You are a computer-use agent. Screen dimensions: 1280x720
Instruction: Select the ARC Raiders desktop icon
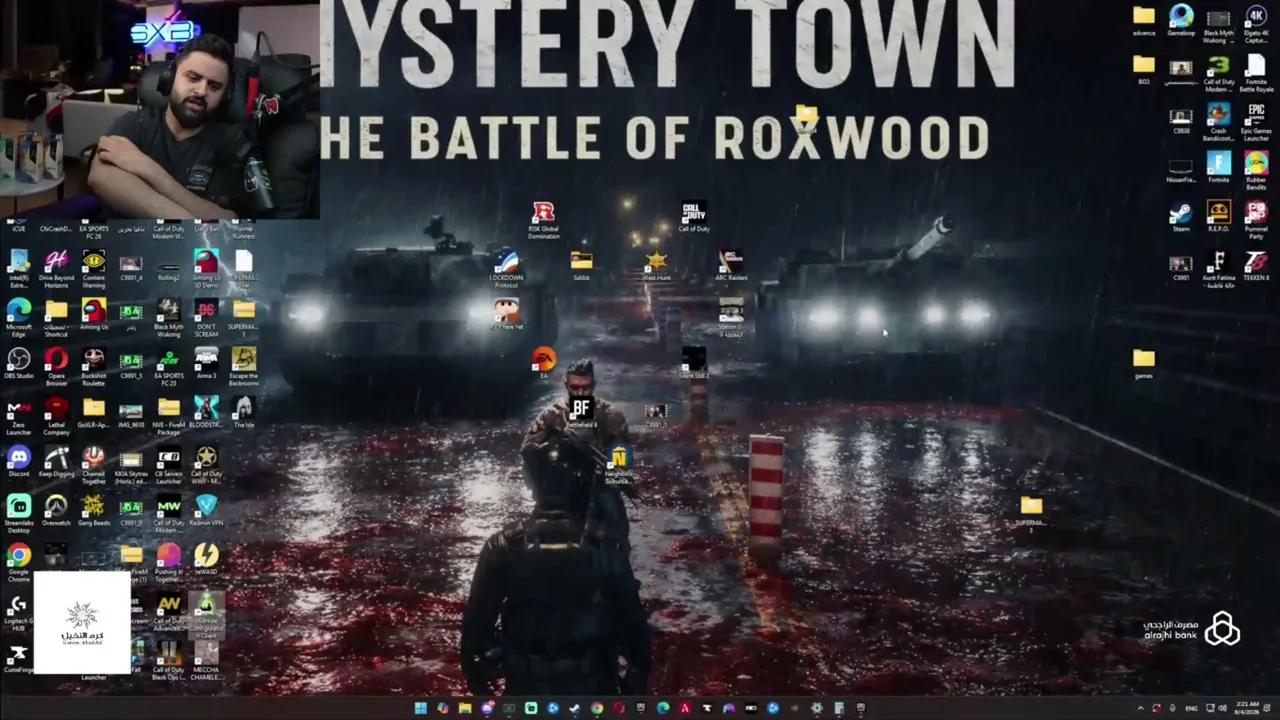coord(731,264)
